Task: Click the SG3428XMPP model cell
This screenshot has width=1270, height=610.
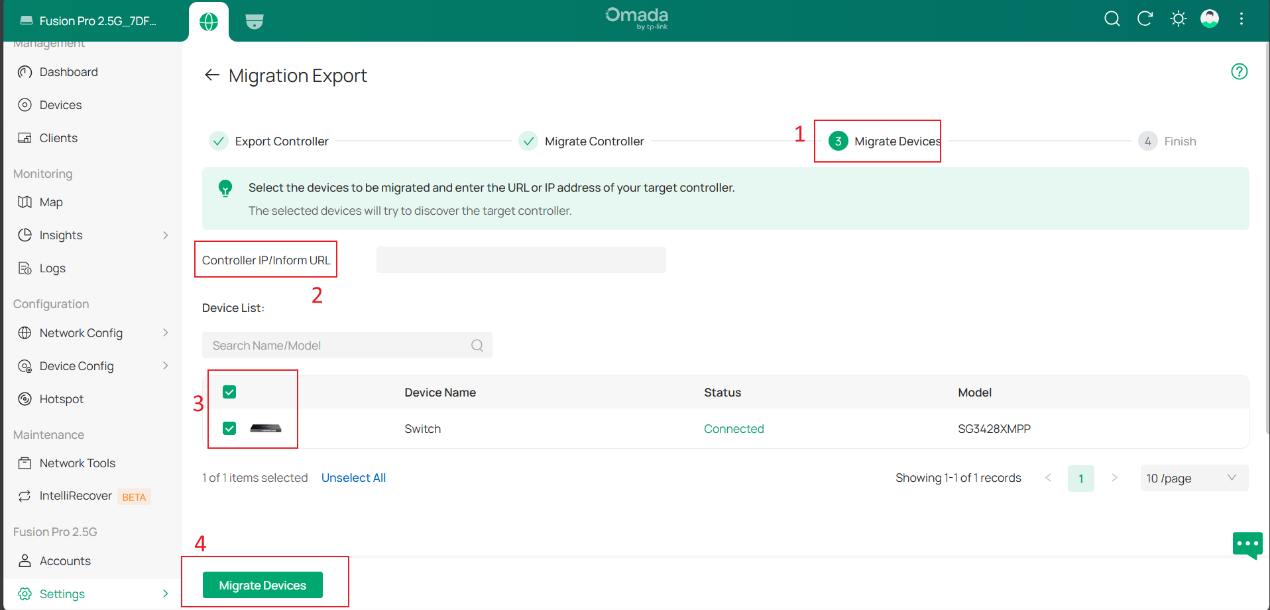Action: pyautogui.click(x=994, y=429)
